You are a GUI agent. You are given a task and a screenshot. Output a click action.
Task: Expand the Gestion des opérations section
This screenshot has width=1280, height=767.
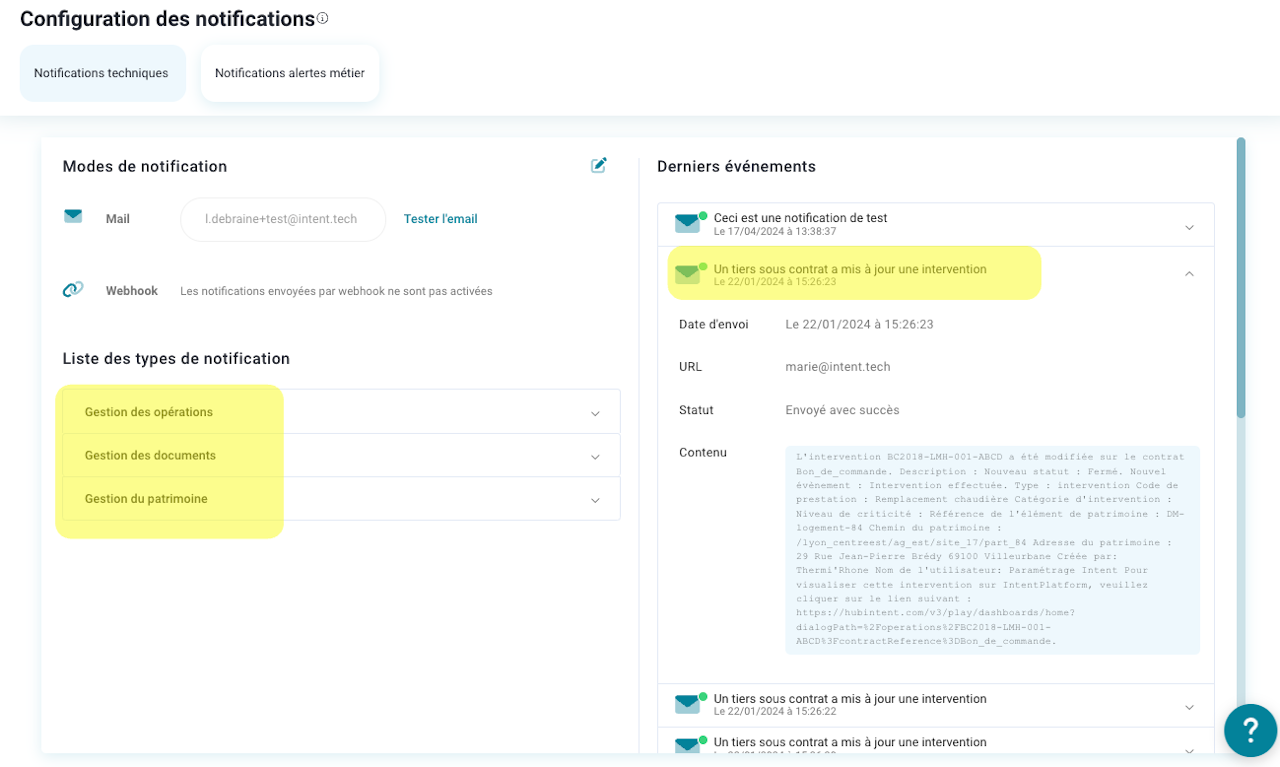595,413
